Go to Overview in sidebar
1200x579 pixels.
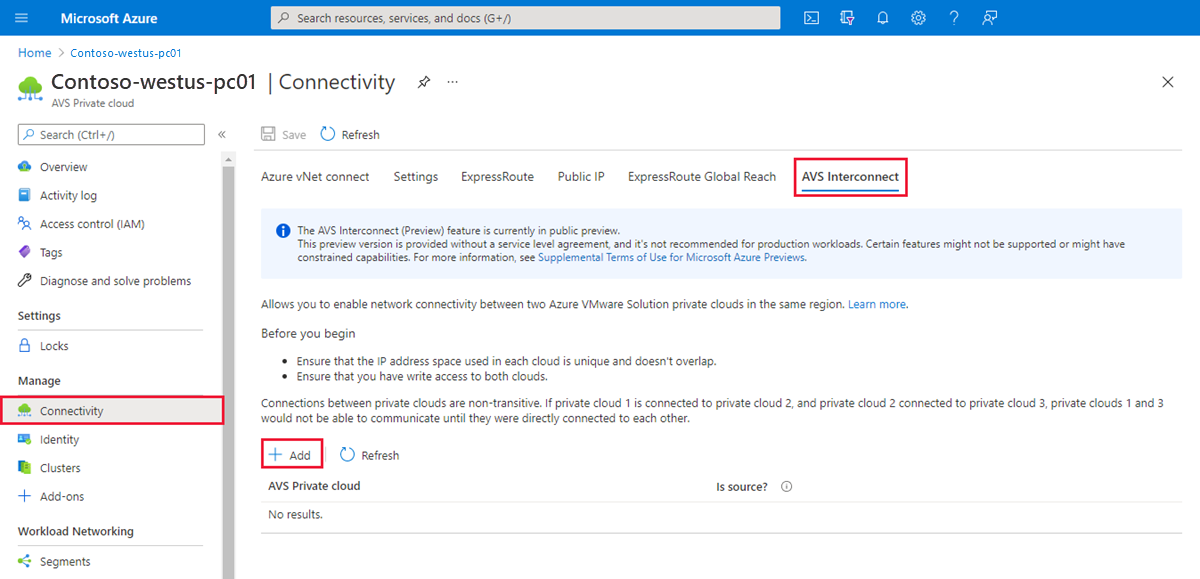click(x=63, y=167)
